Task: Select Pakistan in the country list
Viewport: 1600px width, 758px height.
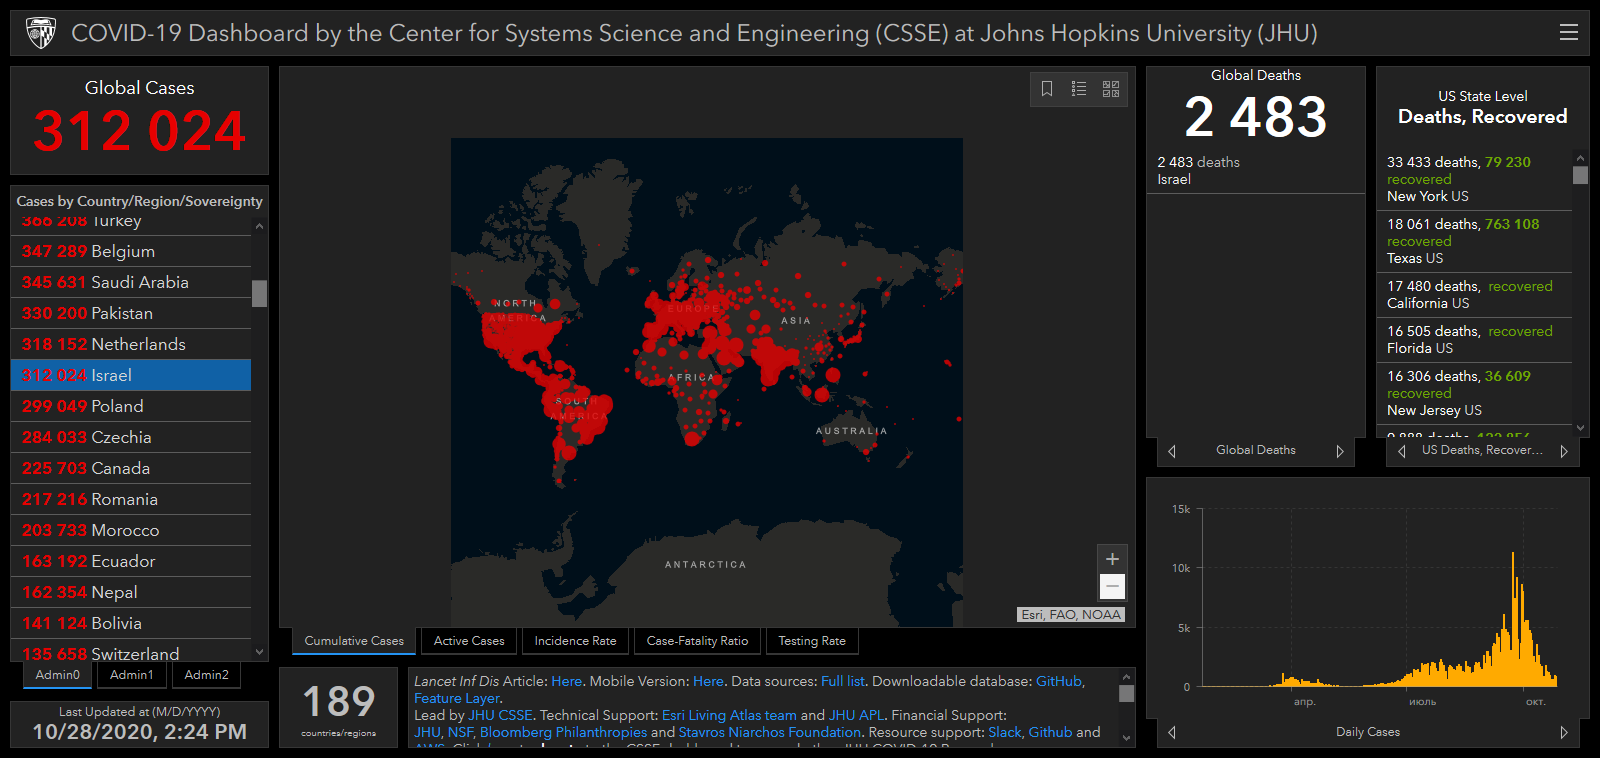Action: click(x=131, y=313)
